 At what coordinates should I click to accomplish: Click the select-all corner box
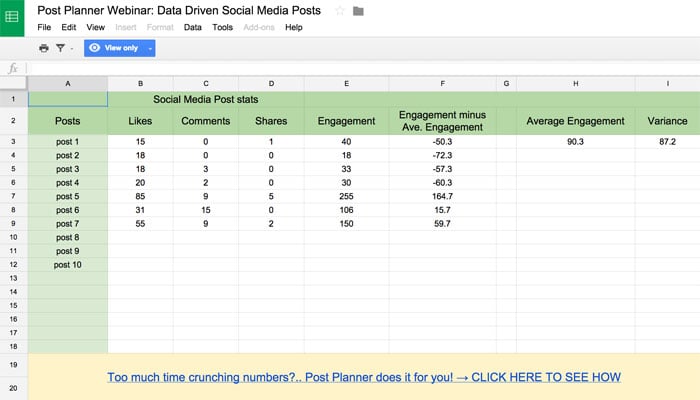tap(13, 83)
